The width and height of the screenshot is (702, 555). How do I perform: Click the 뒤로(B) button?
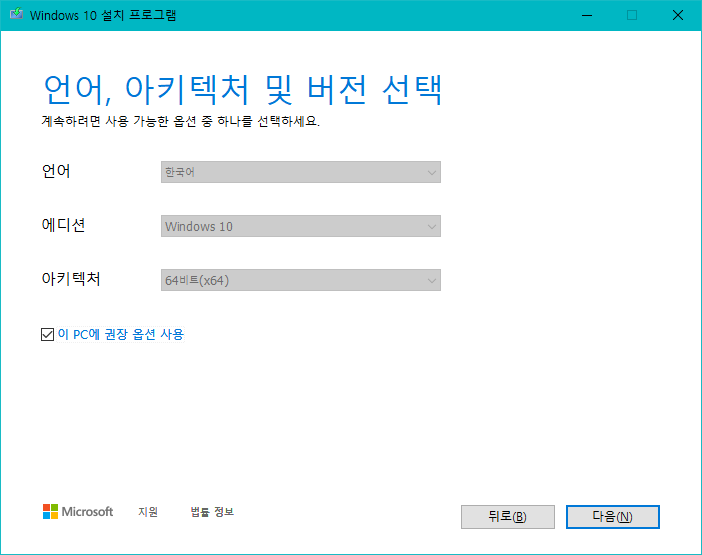(508, 517)
